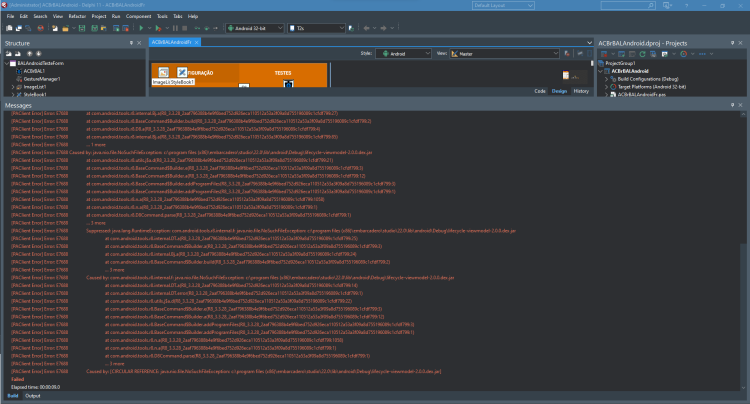Switch to the Output tab in Messages
Viewport: 750px width, 404px height.
[33, 396]
